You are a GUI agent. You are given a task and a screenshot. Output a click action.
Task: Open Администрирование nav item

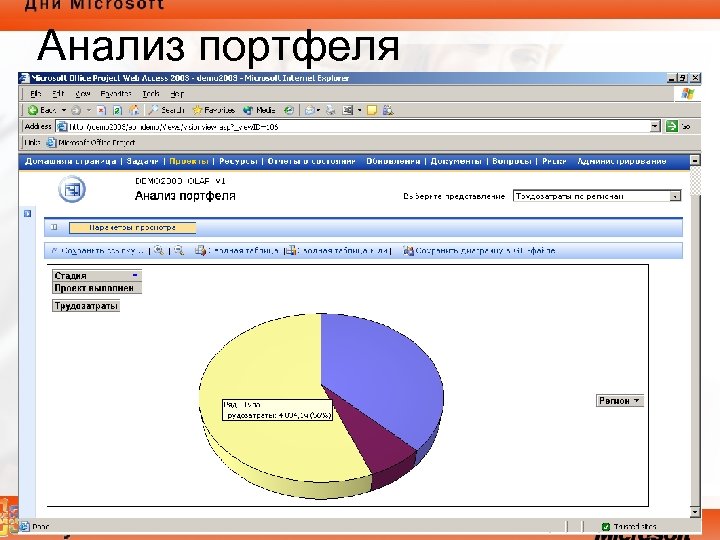point(622,161)
